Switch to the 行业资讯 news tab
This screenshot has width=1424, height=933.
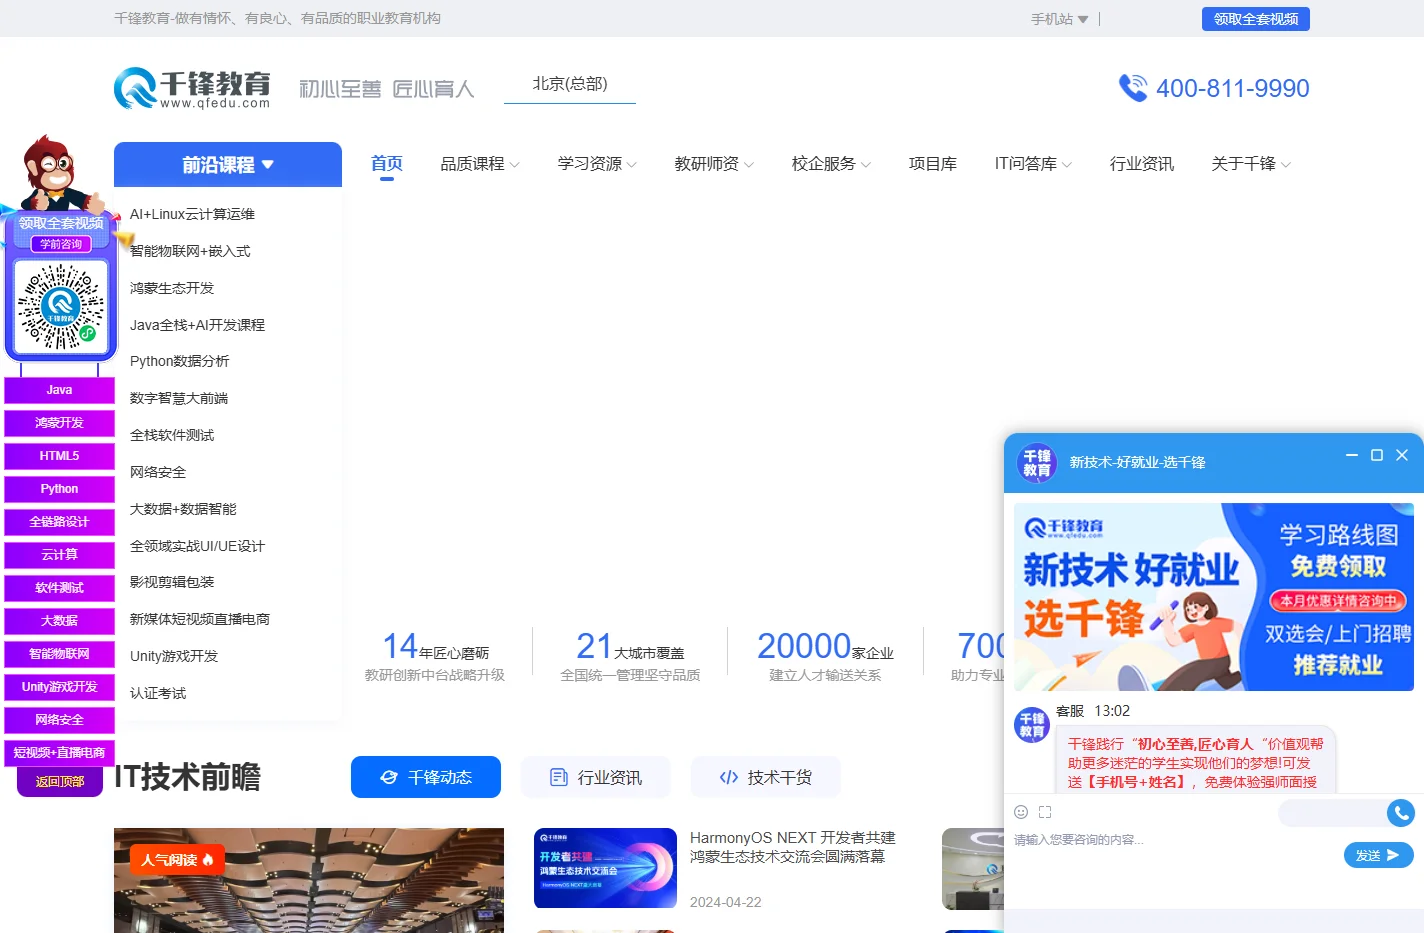pos(596,777)
